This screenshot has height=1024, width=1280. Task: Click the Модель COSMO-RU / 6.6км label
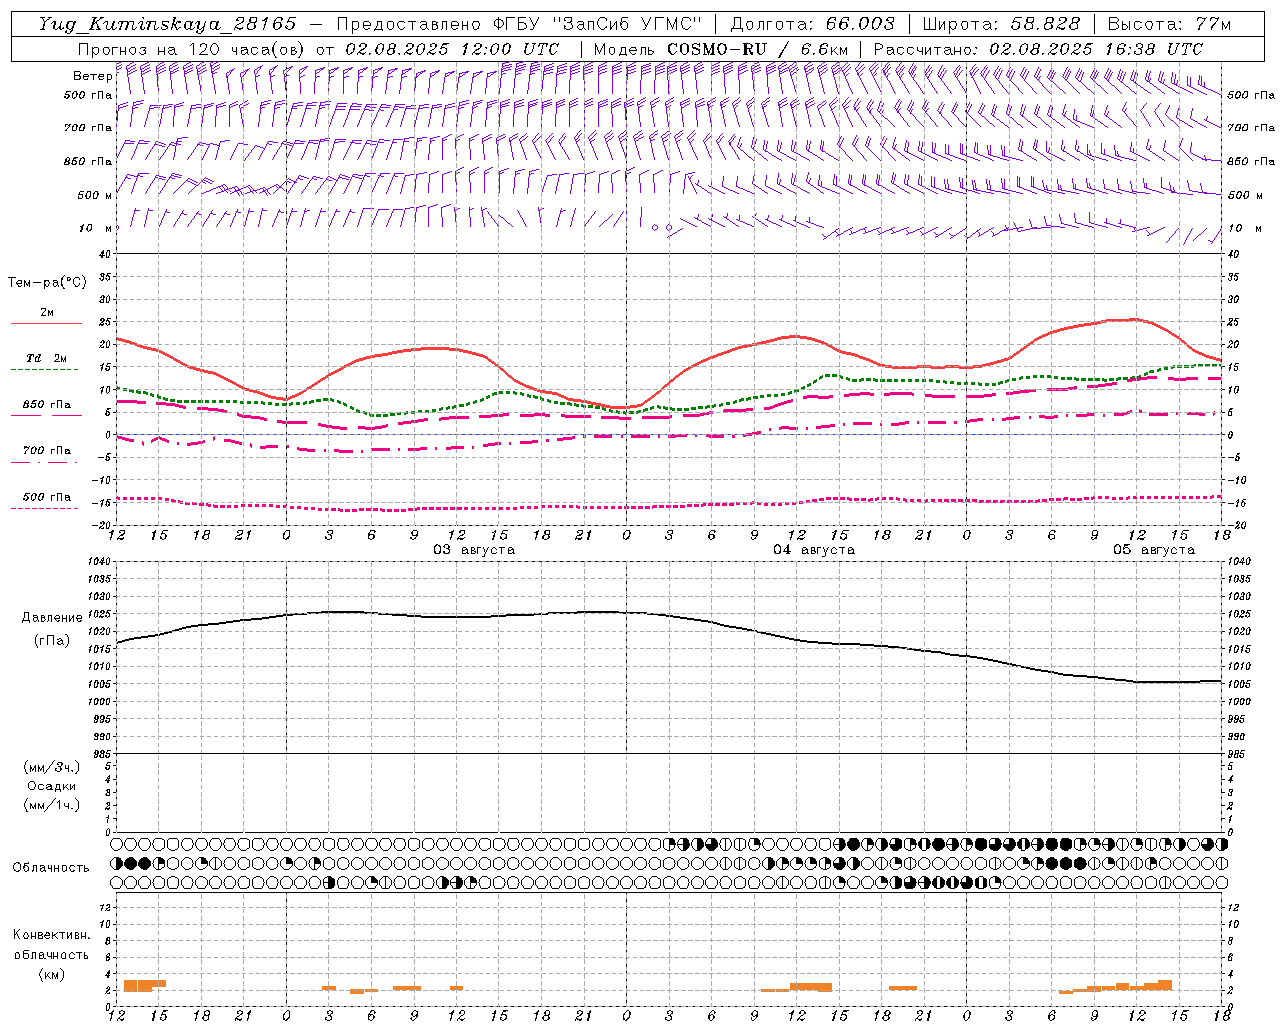click(721, 49)
